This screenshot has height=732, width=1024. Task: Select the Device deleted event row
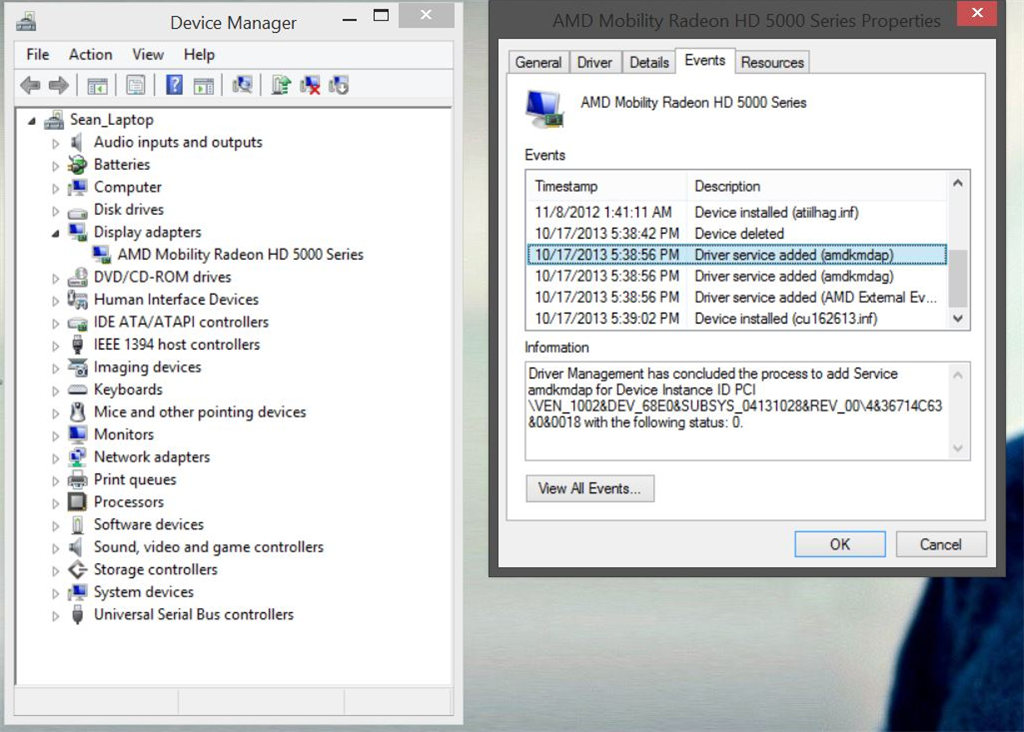pos(737,234)
